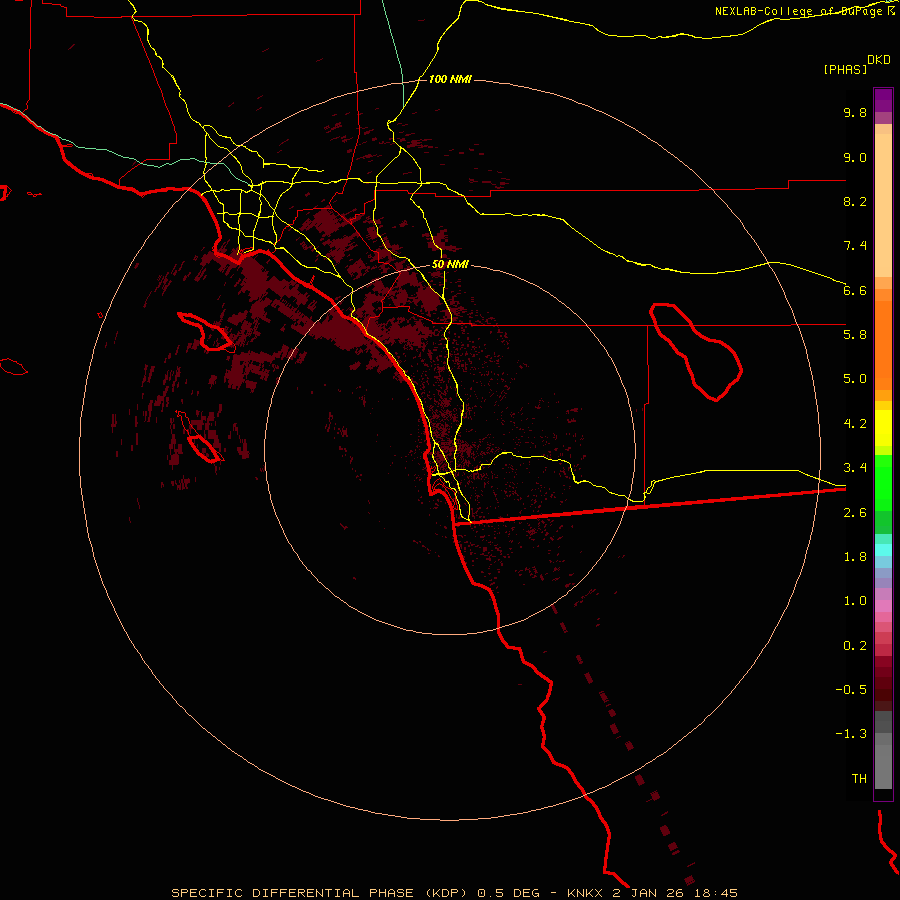
Task: Click the 7.4 legend value
Action: coord(855,246)
